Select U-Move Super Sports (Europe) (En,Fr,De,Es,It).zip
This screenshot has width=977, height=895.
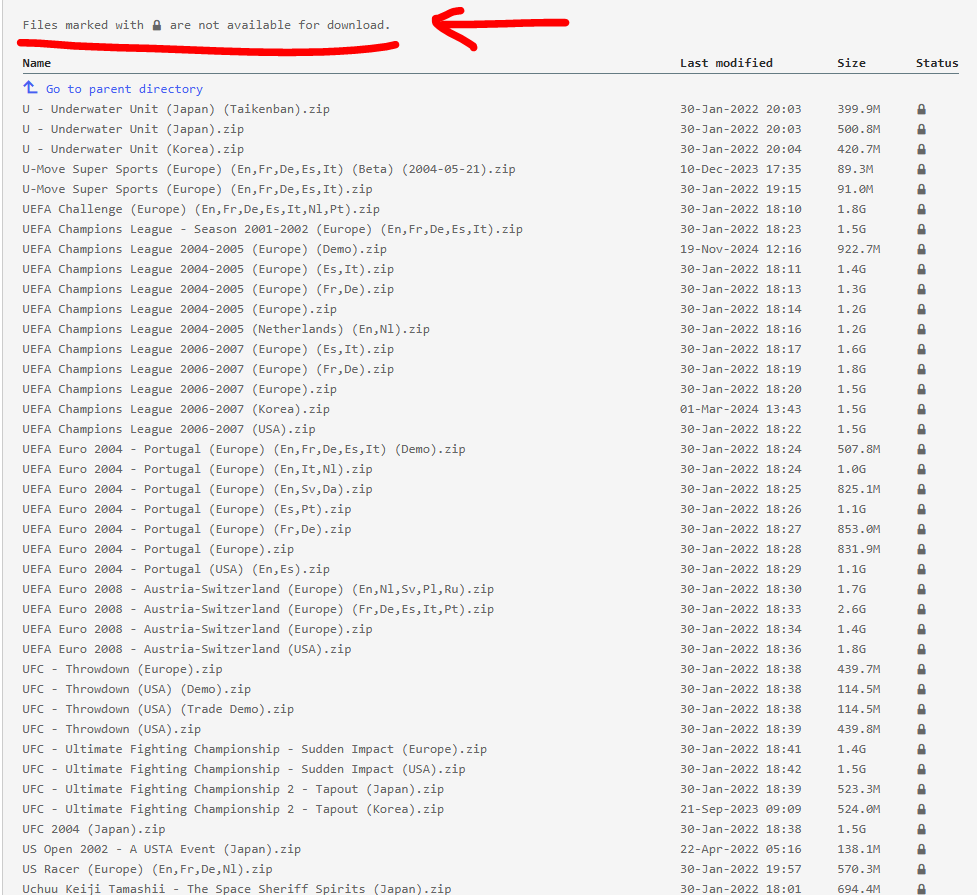click(198, 189)
